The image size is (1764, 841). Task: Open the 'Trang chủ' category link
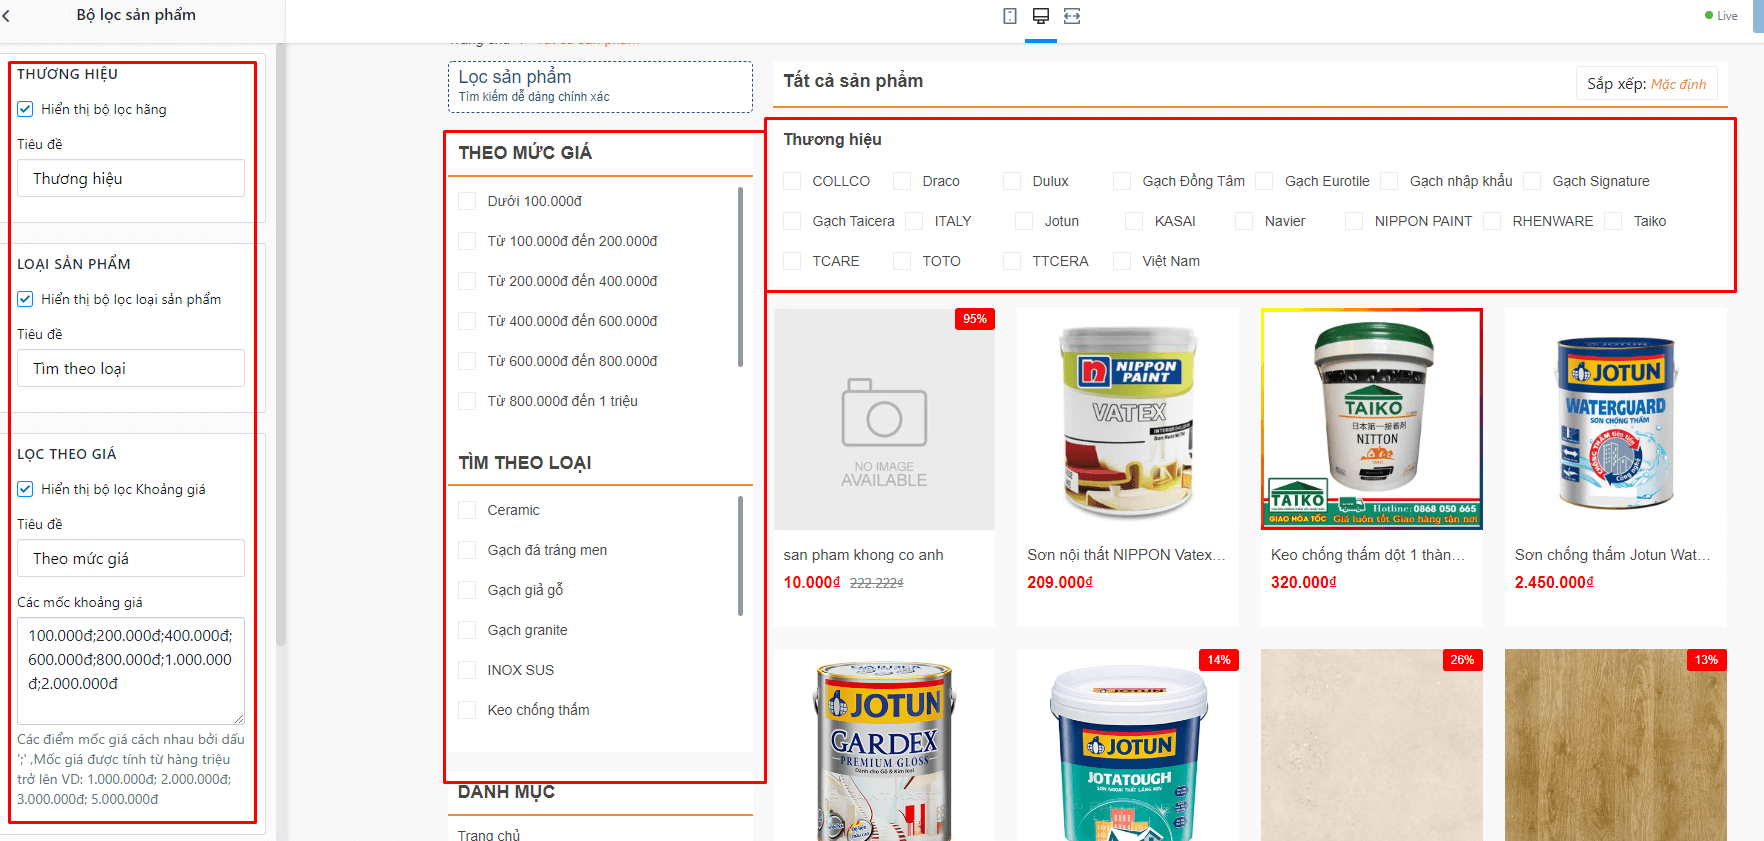tap(489, 834)
